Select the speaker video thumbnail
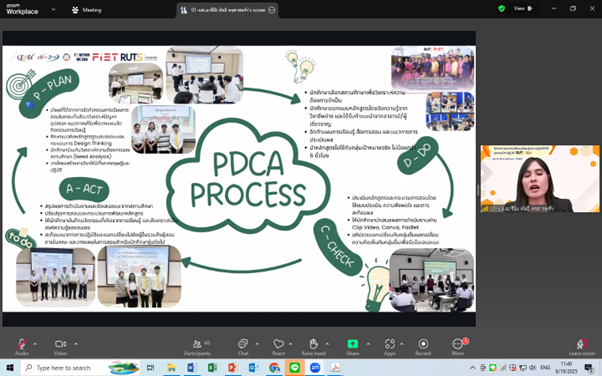The image size is (602, 376). pos(540,179)
